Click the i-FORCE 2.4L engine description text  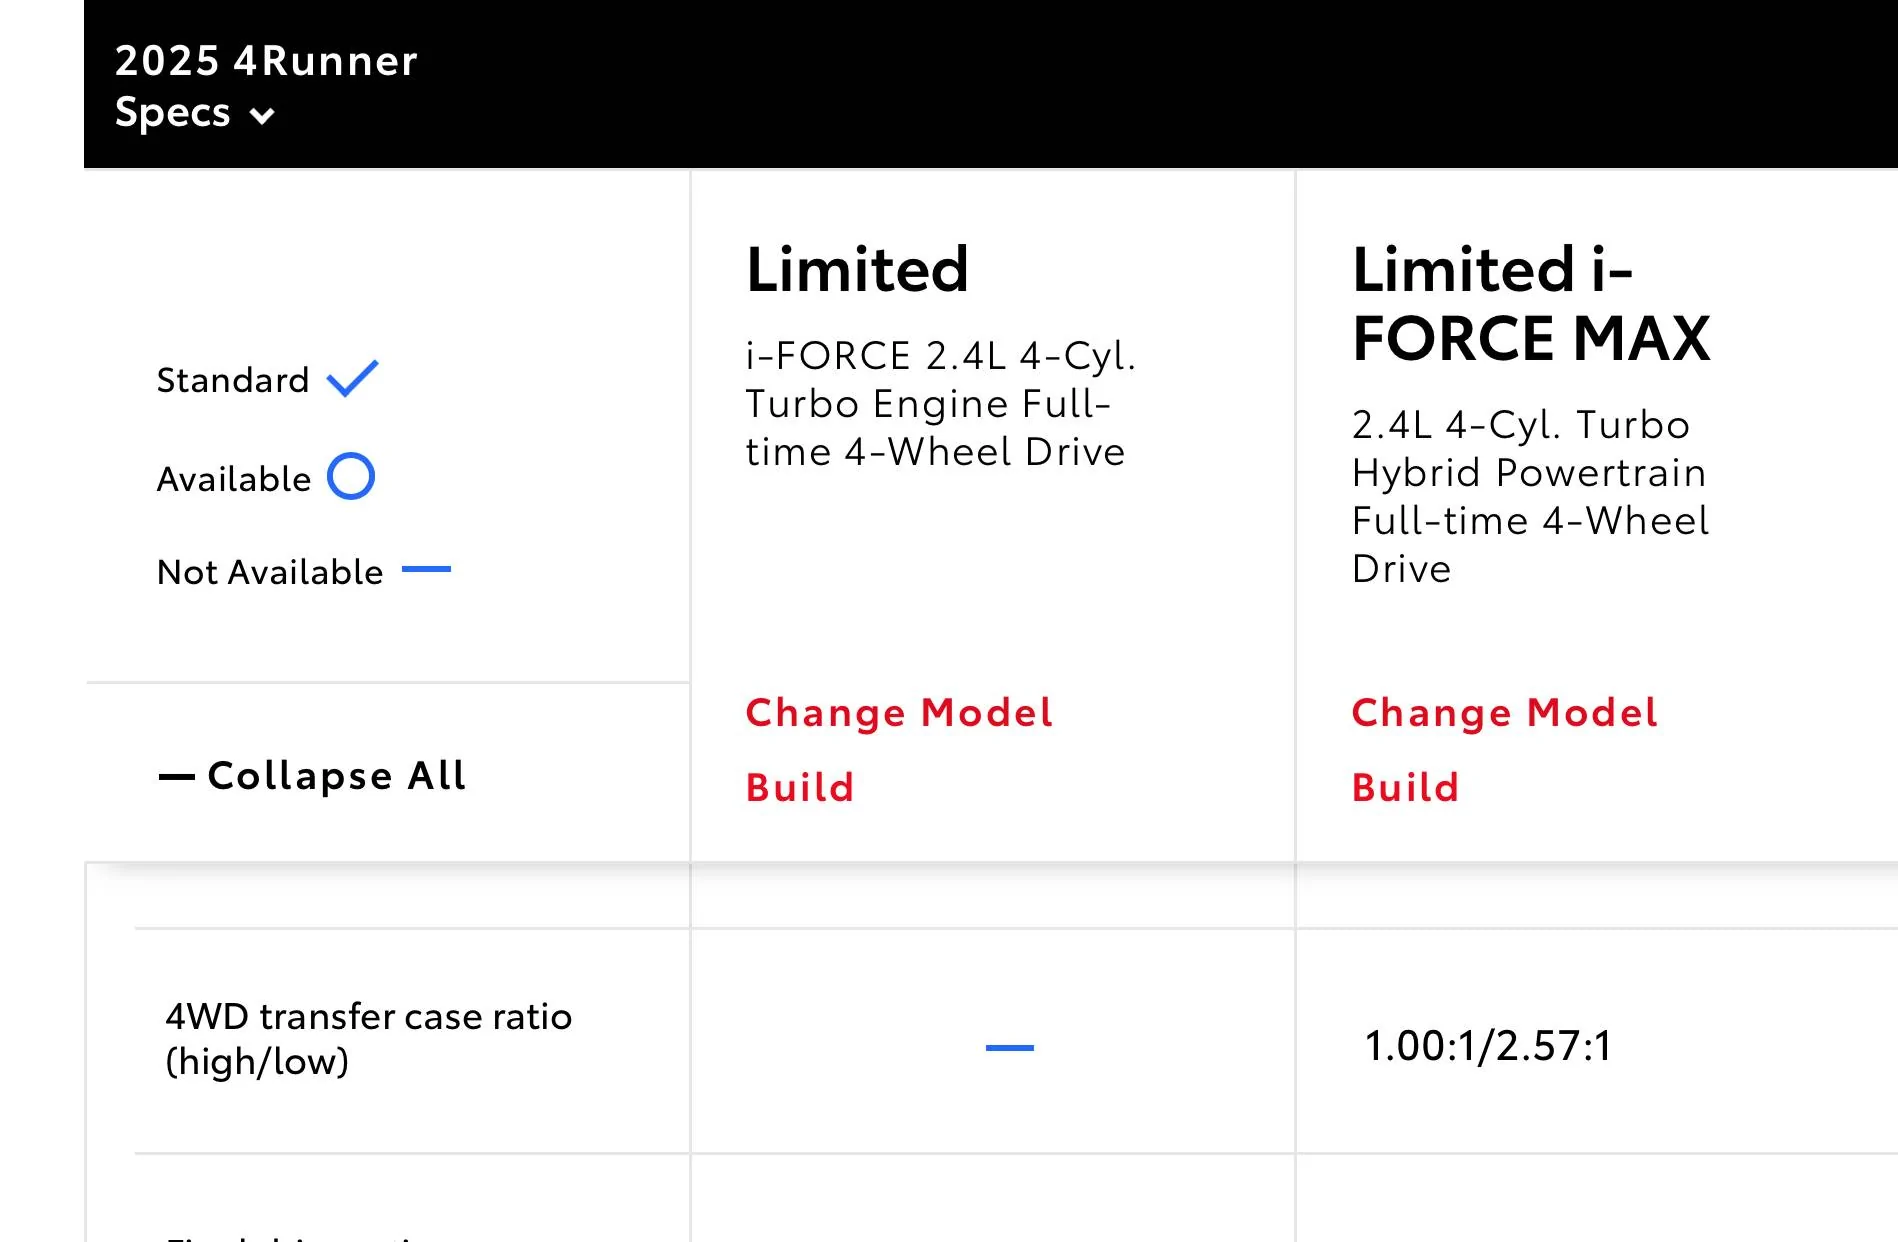pos(941,403)
